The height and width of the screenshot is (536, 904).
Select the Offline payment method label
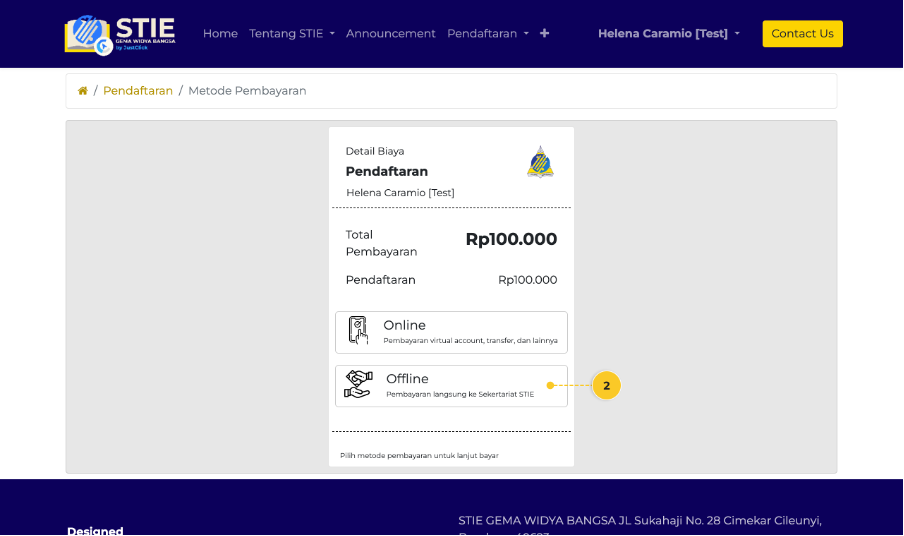point(407,379)
